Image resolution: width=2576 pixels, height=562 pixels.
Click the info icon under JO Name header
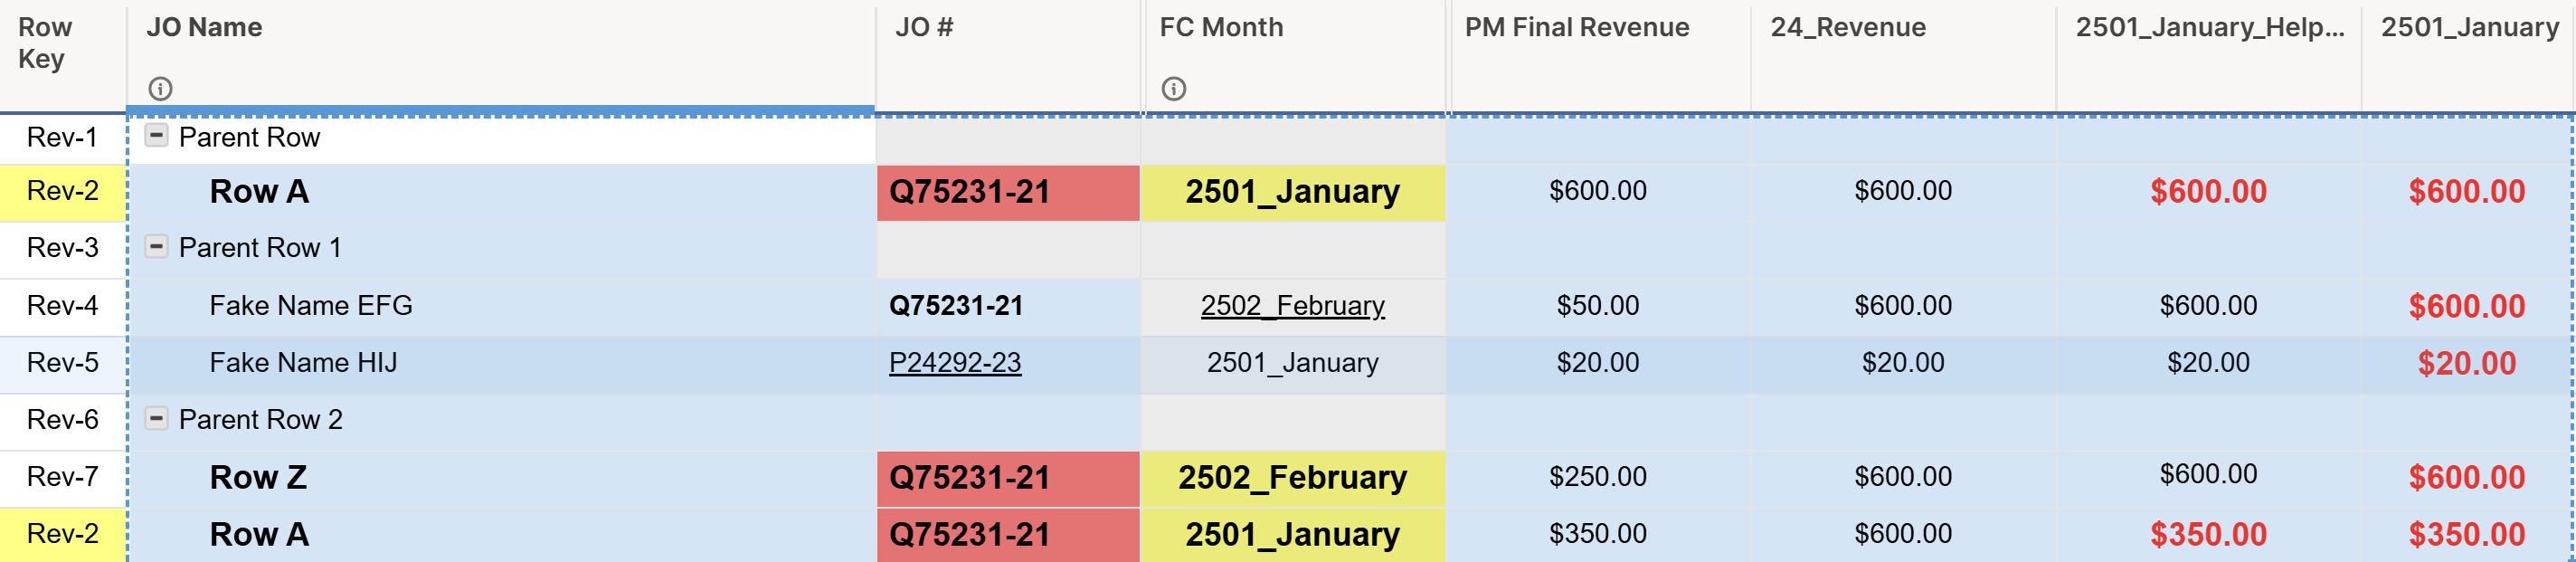click(x=160, y=89)
